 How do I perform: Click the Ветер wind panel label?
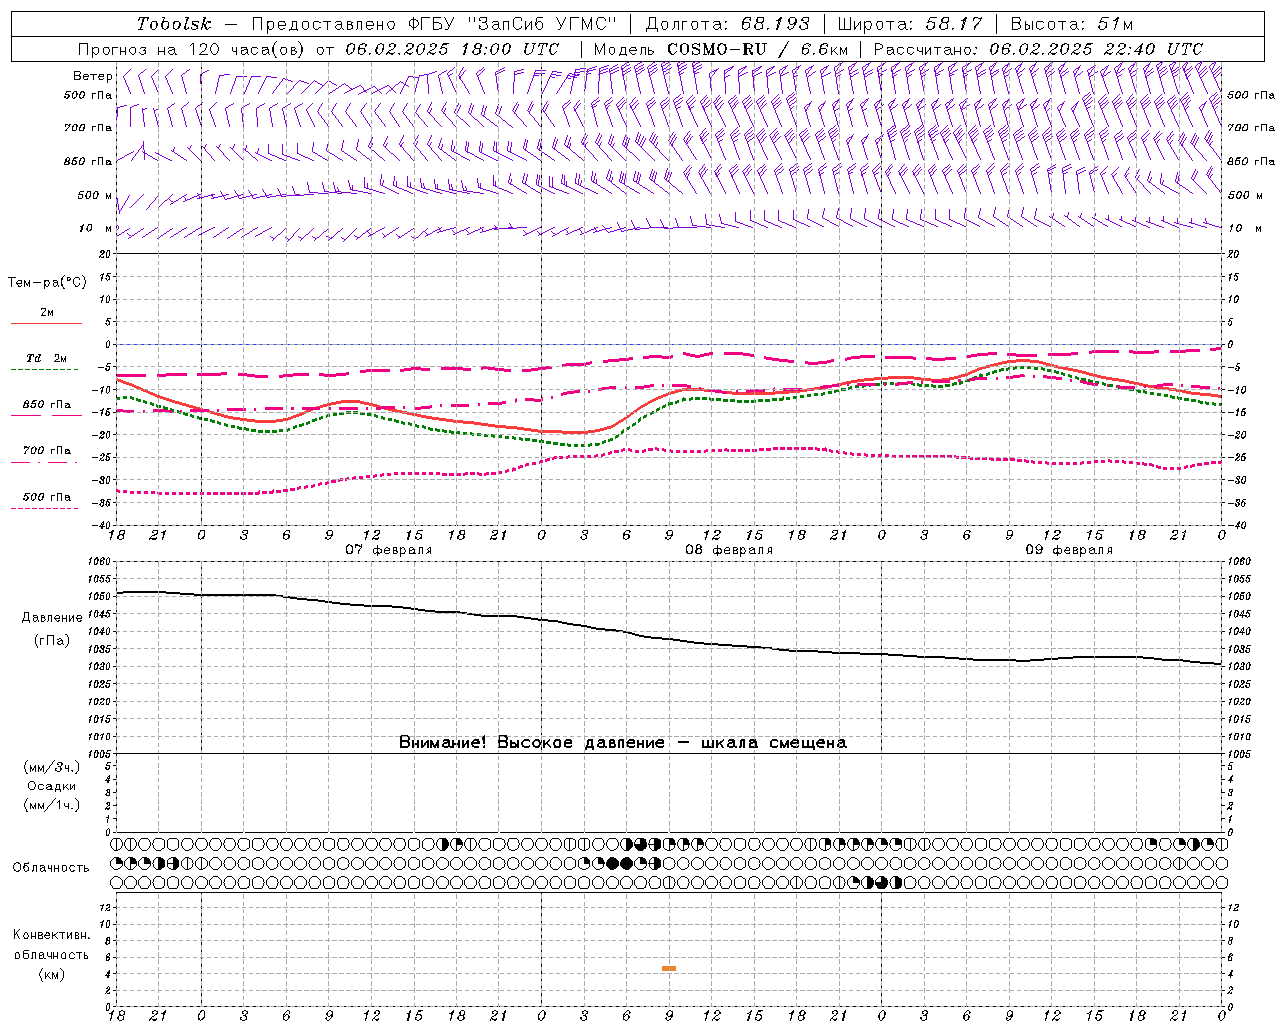click(x=92, y=76)
